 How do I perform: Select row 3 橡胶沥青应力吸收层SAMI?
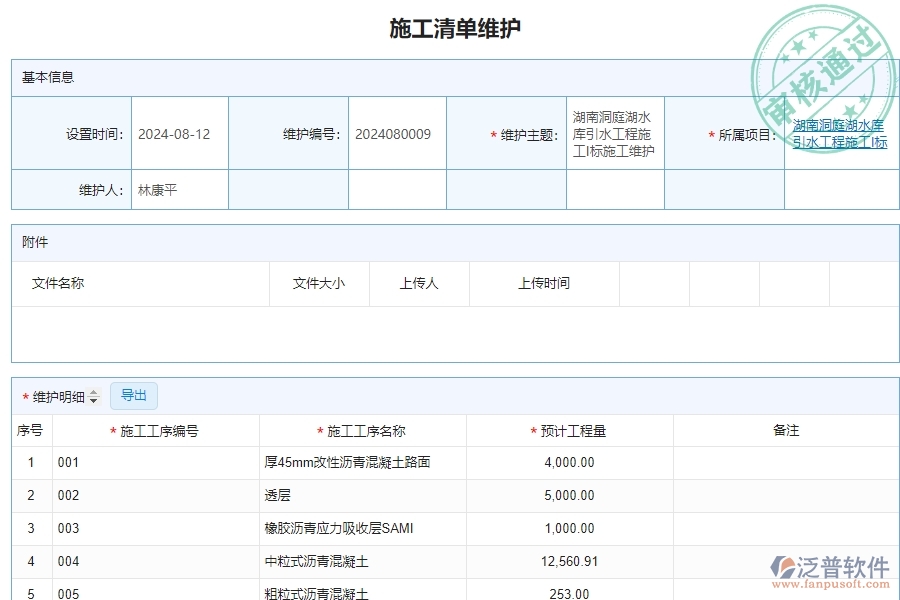click(x=329, y=529)
